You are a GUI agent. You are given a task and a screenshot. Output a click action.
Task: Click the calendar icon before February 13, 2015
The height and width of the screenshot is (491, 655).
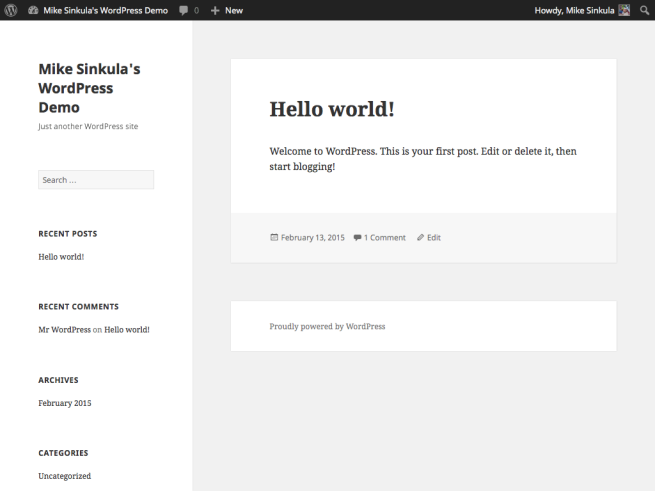274,237
